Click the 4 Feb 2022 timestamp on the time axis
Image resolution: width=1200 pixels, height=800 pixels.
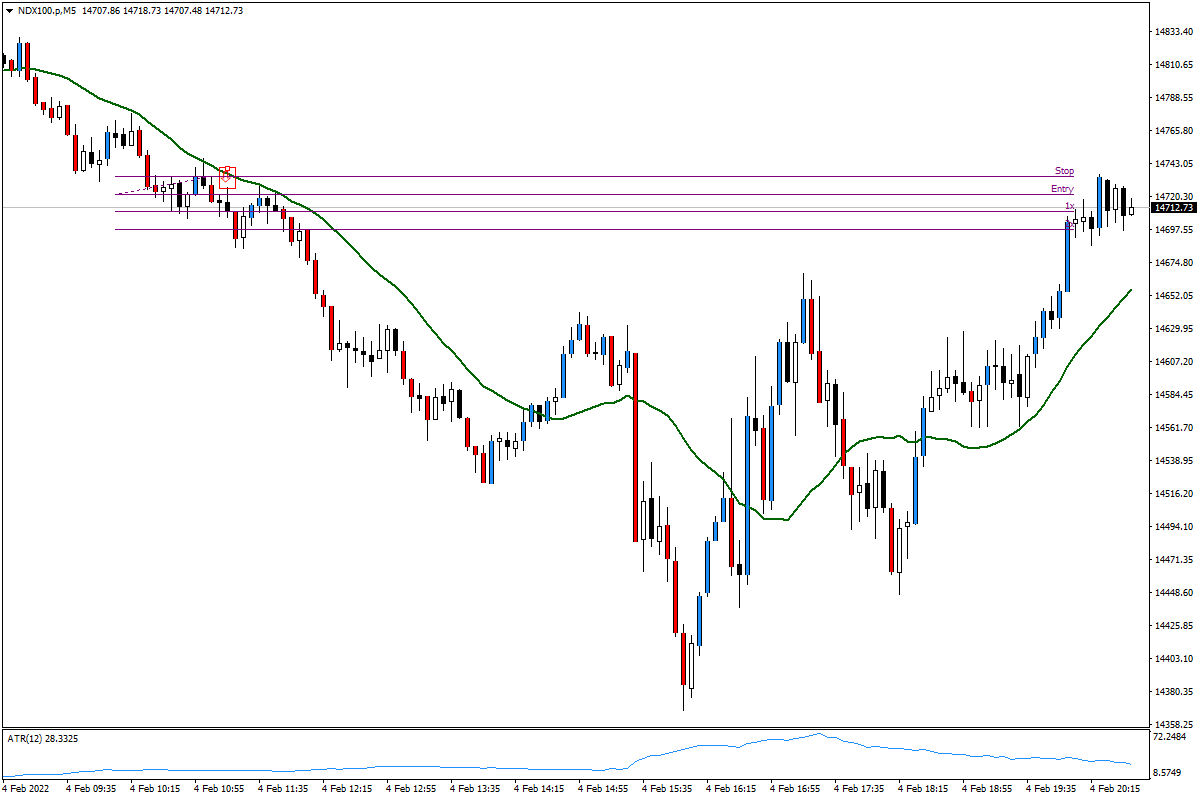tap(25, 788)
